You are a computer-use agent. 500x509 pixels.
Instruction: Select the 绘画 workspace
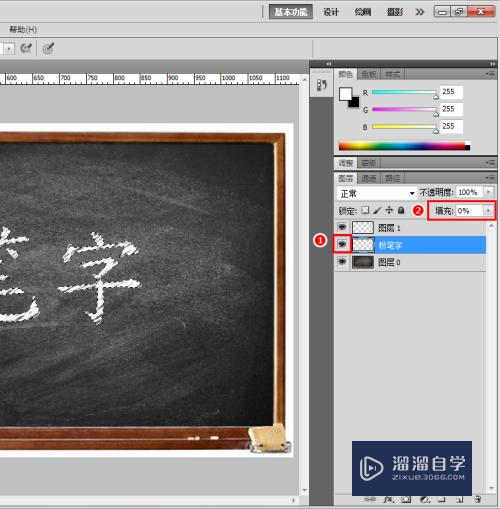363,12
